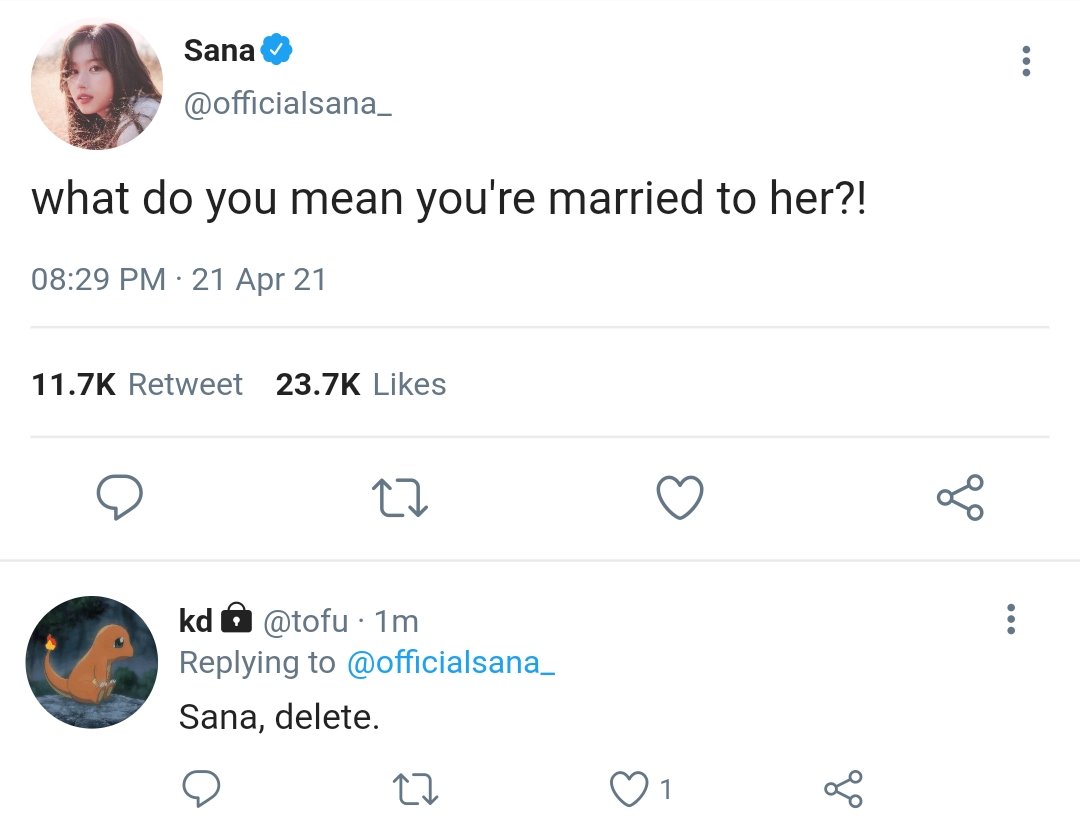Click the blue verified badge next to Sana
This screenshot has height=828, width=1080.
pyautogui.click(x=277, y=50)
